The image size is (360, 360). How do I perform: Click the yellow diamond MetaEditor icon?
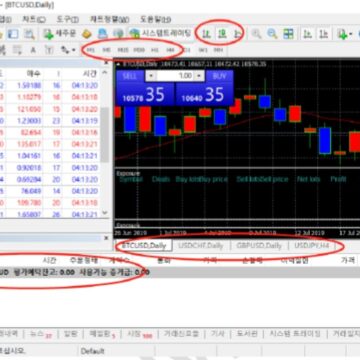87,34
